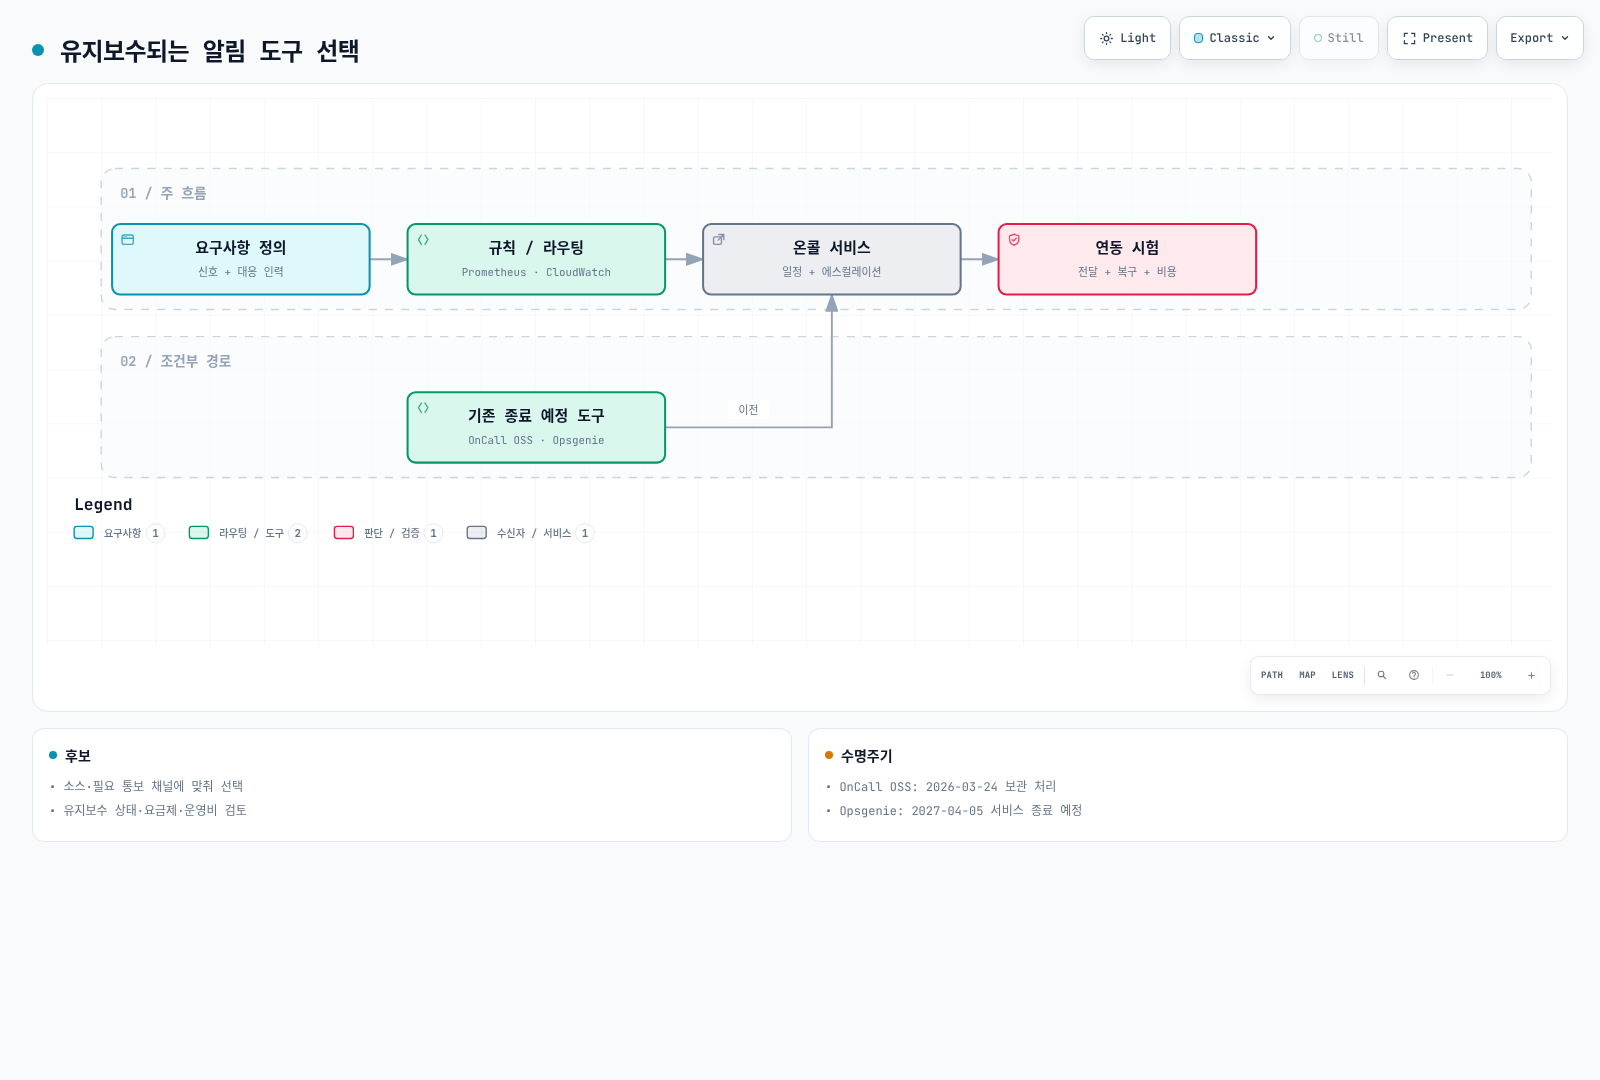The image size is (1600, 1080).
Task: Click the external link icon on 온콜 서비스 node
Action: [719, 240]
